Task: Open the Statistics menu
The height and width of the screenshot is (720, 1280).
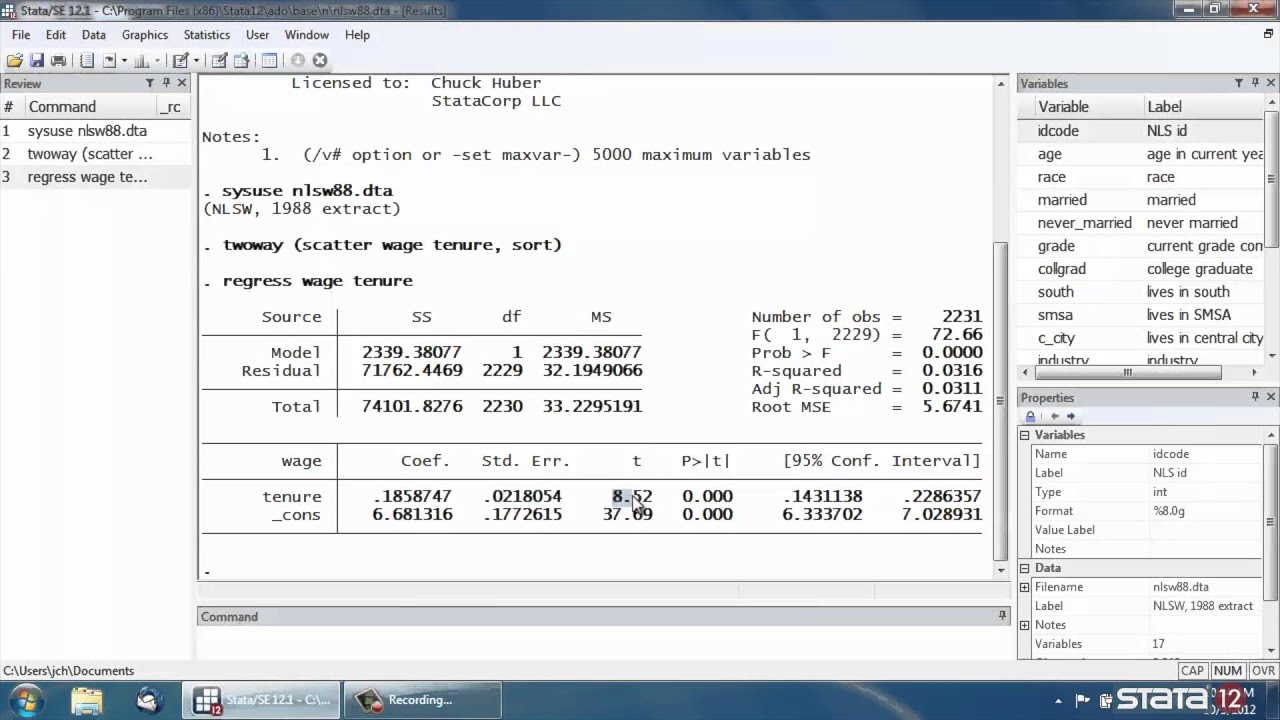Action: point(207,34)
